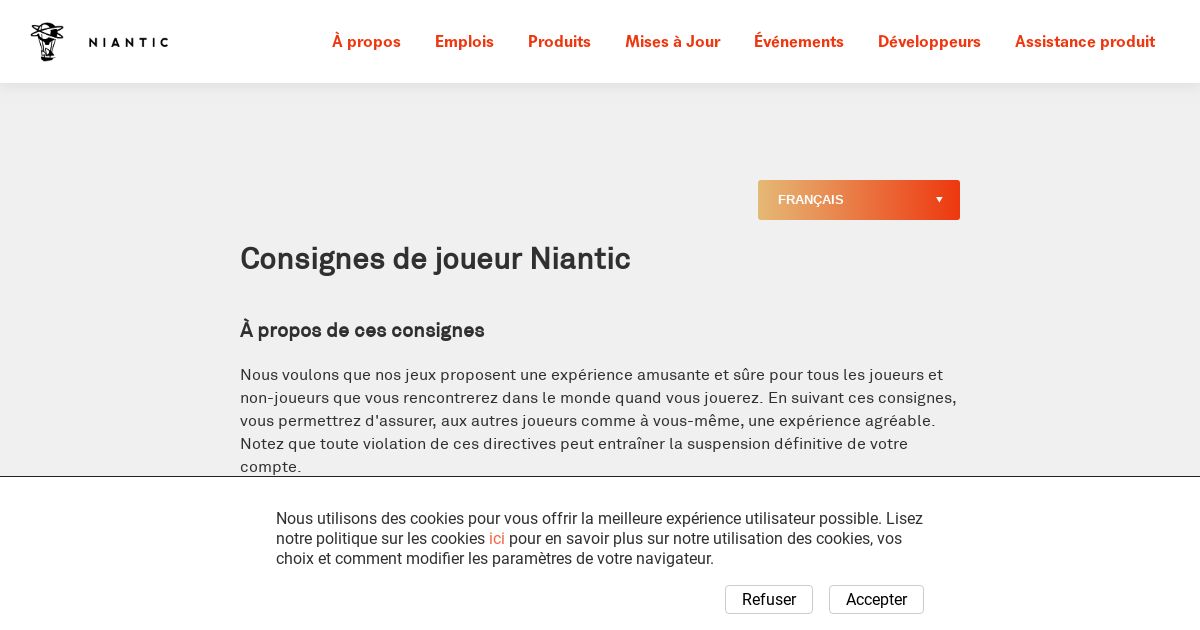
Task: Expand the FRANÇAIS language dropdown
Action: (858, 200)
